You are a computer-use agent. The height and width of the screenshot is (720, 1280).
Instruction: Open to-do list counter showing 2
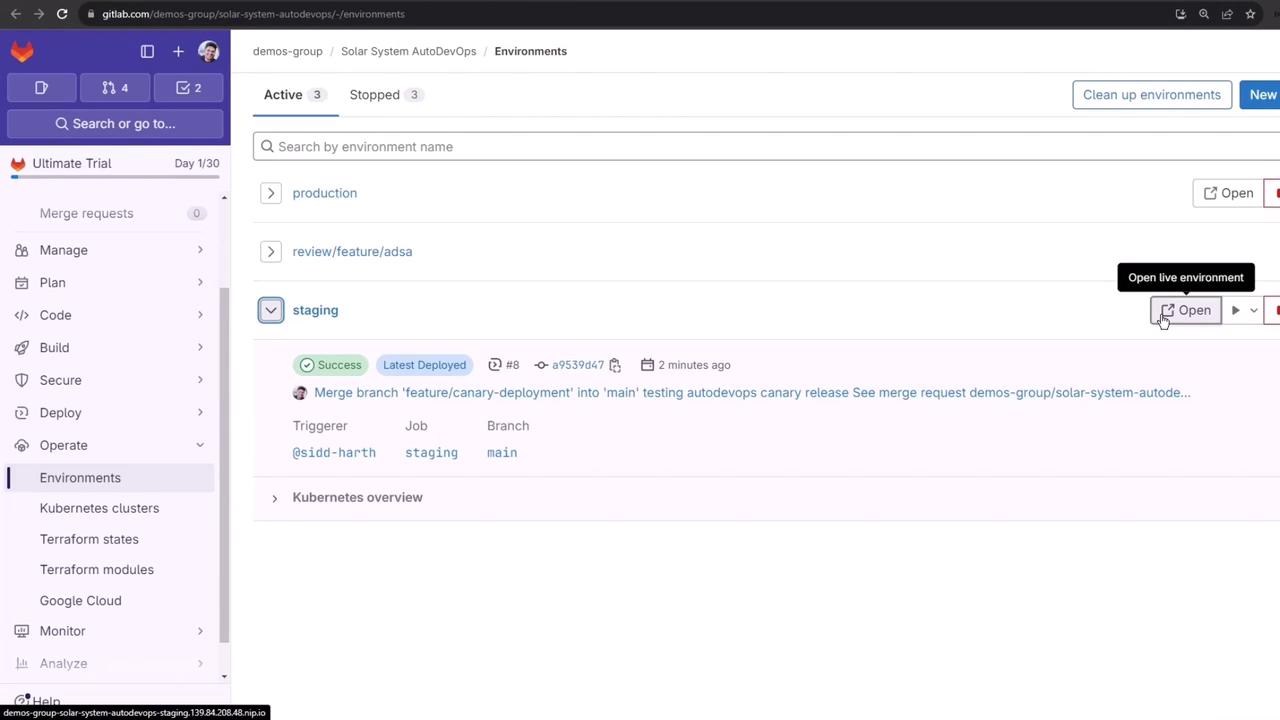click(189, 88)
